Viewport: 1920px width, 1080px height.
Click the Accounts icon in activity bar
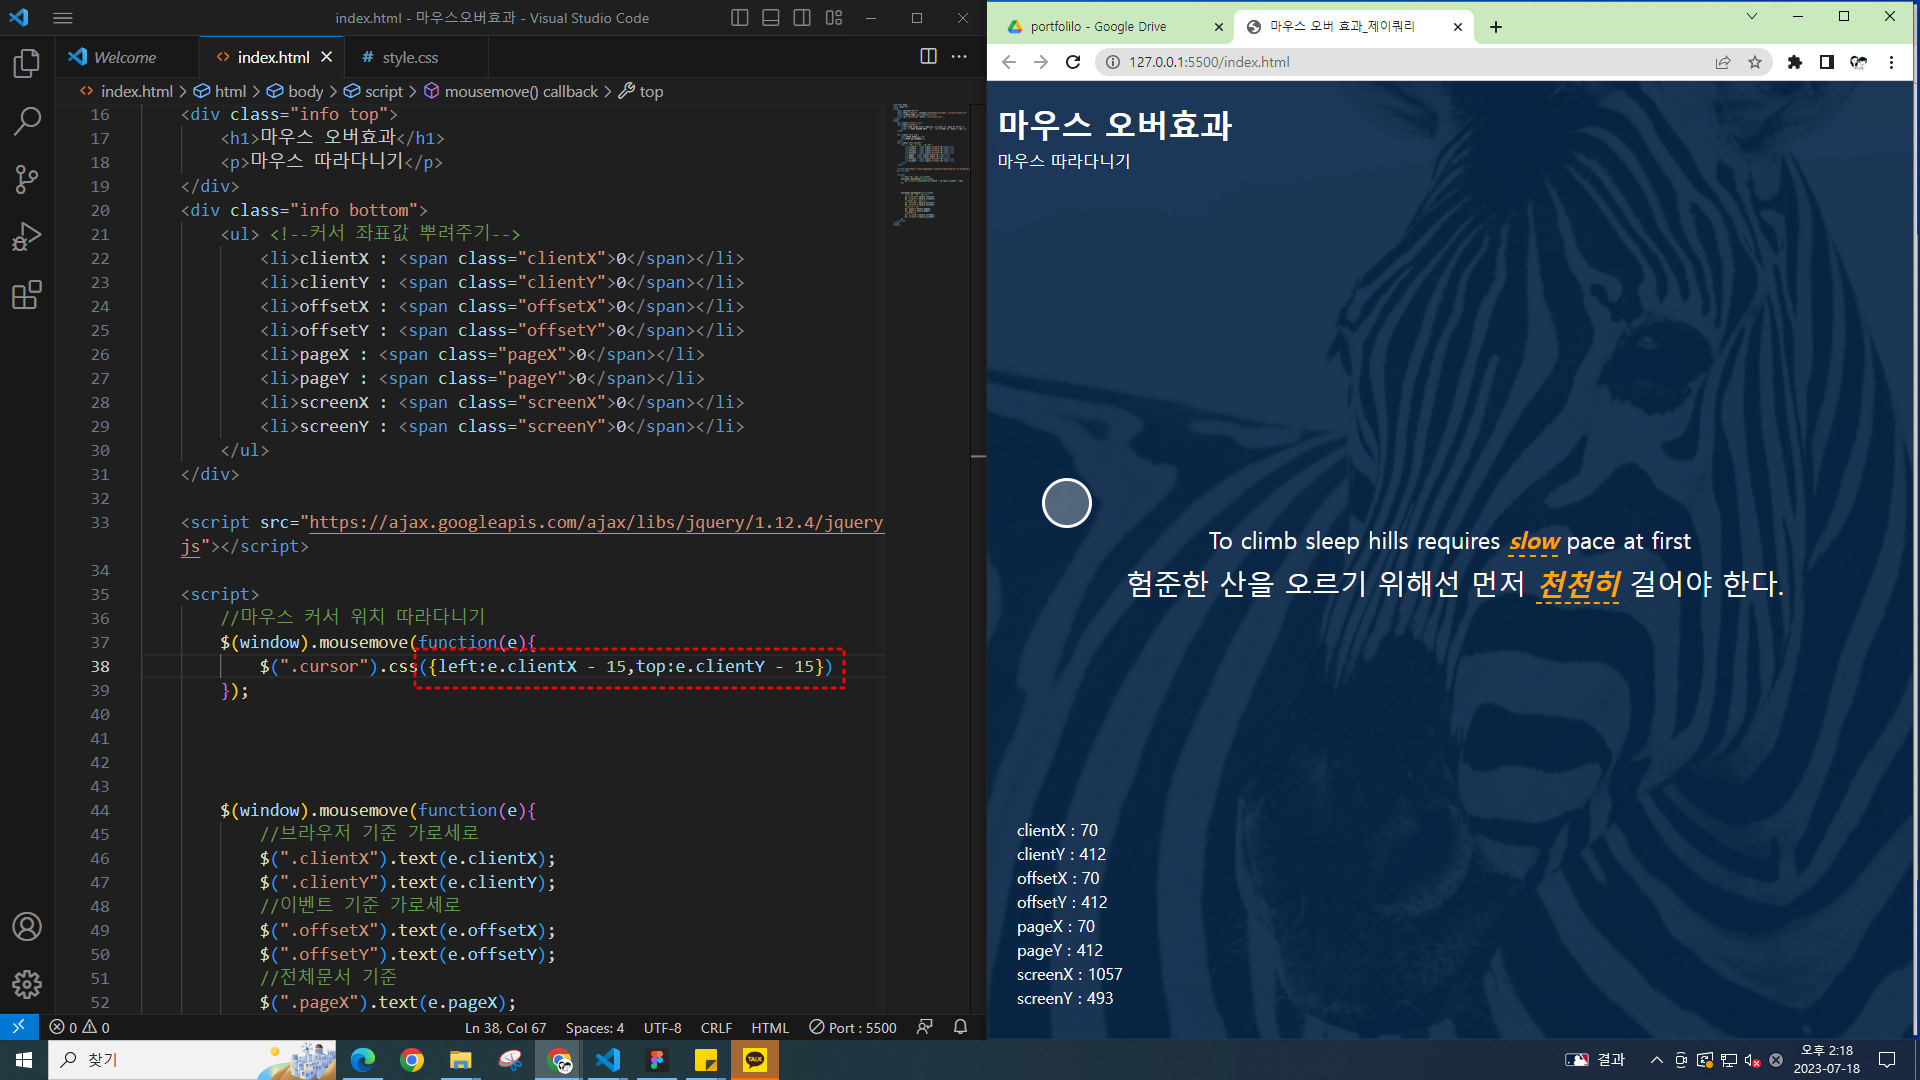27,927
